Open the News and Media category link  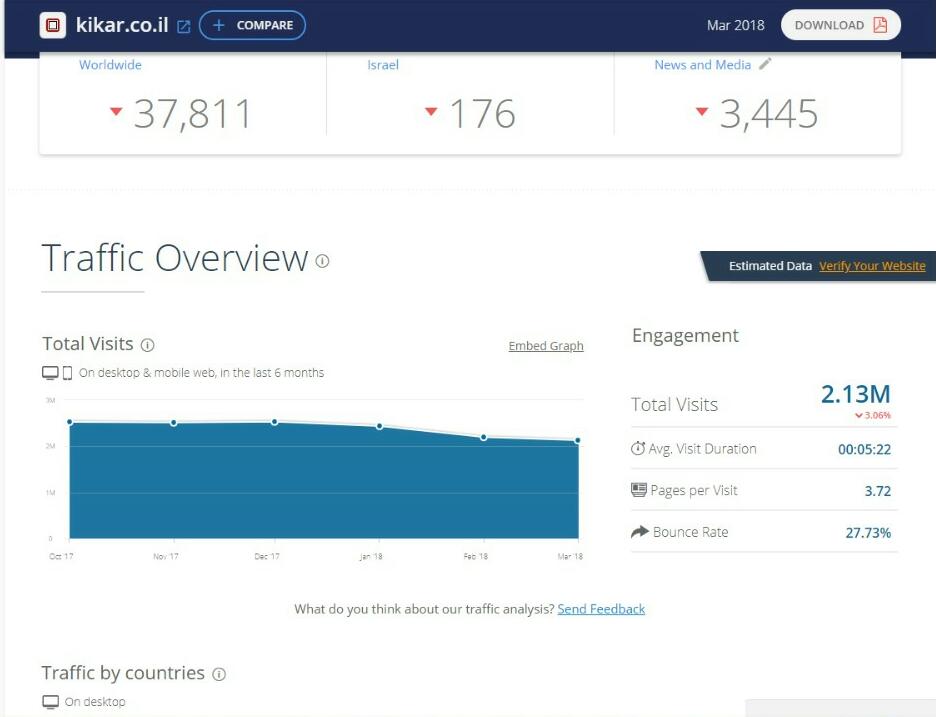702,65
